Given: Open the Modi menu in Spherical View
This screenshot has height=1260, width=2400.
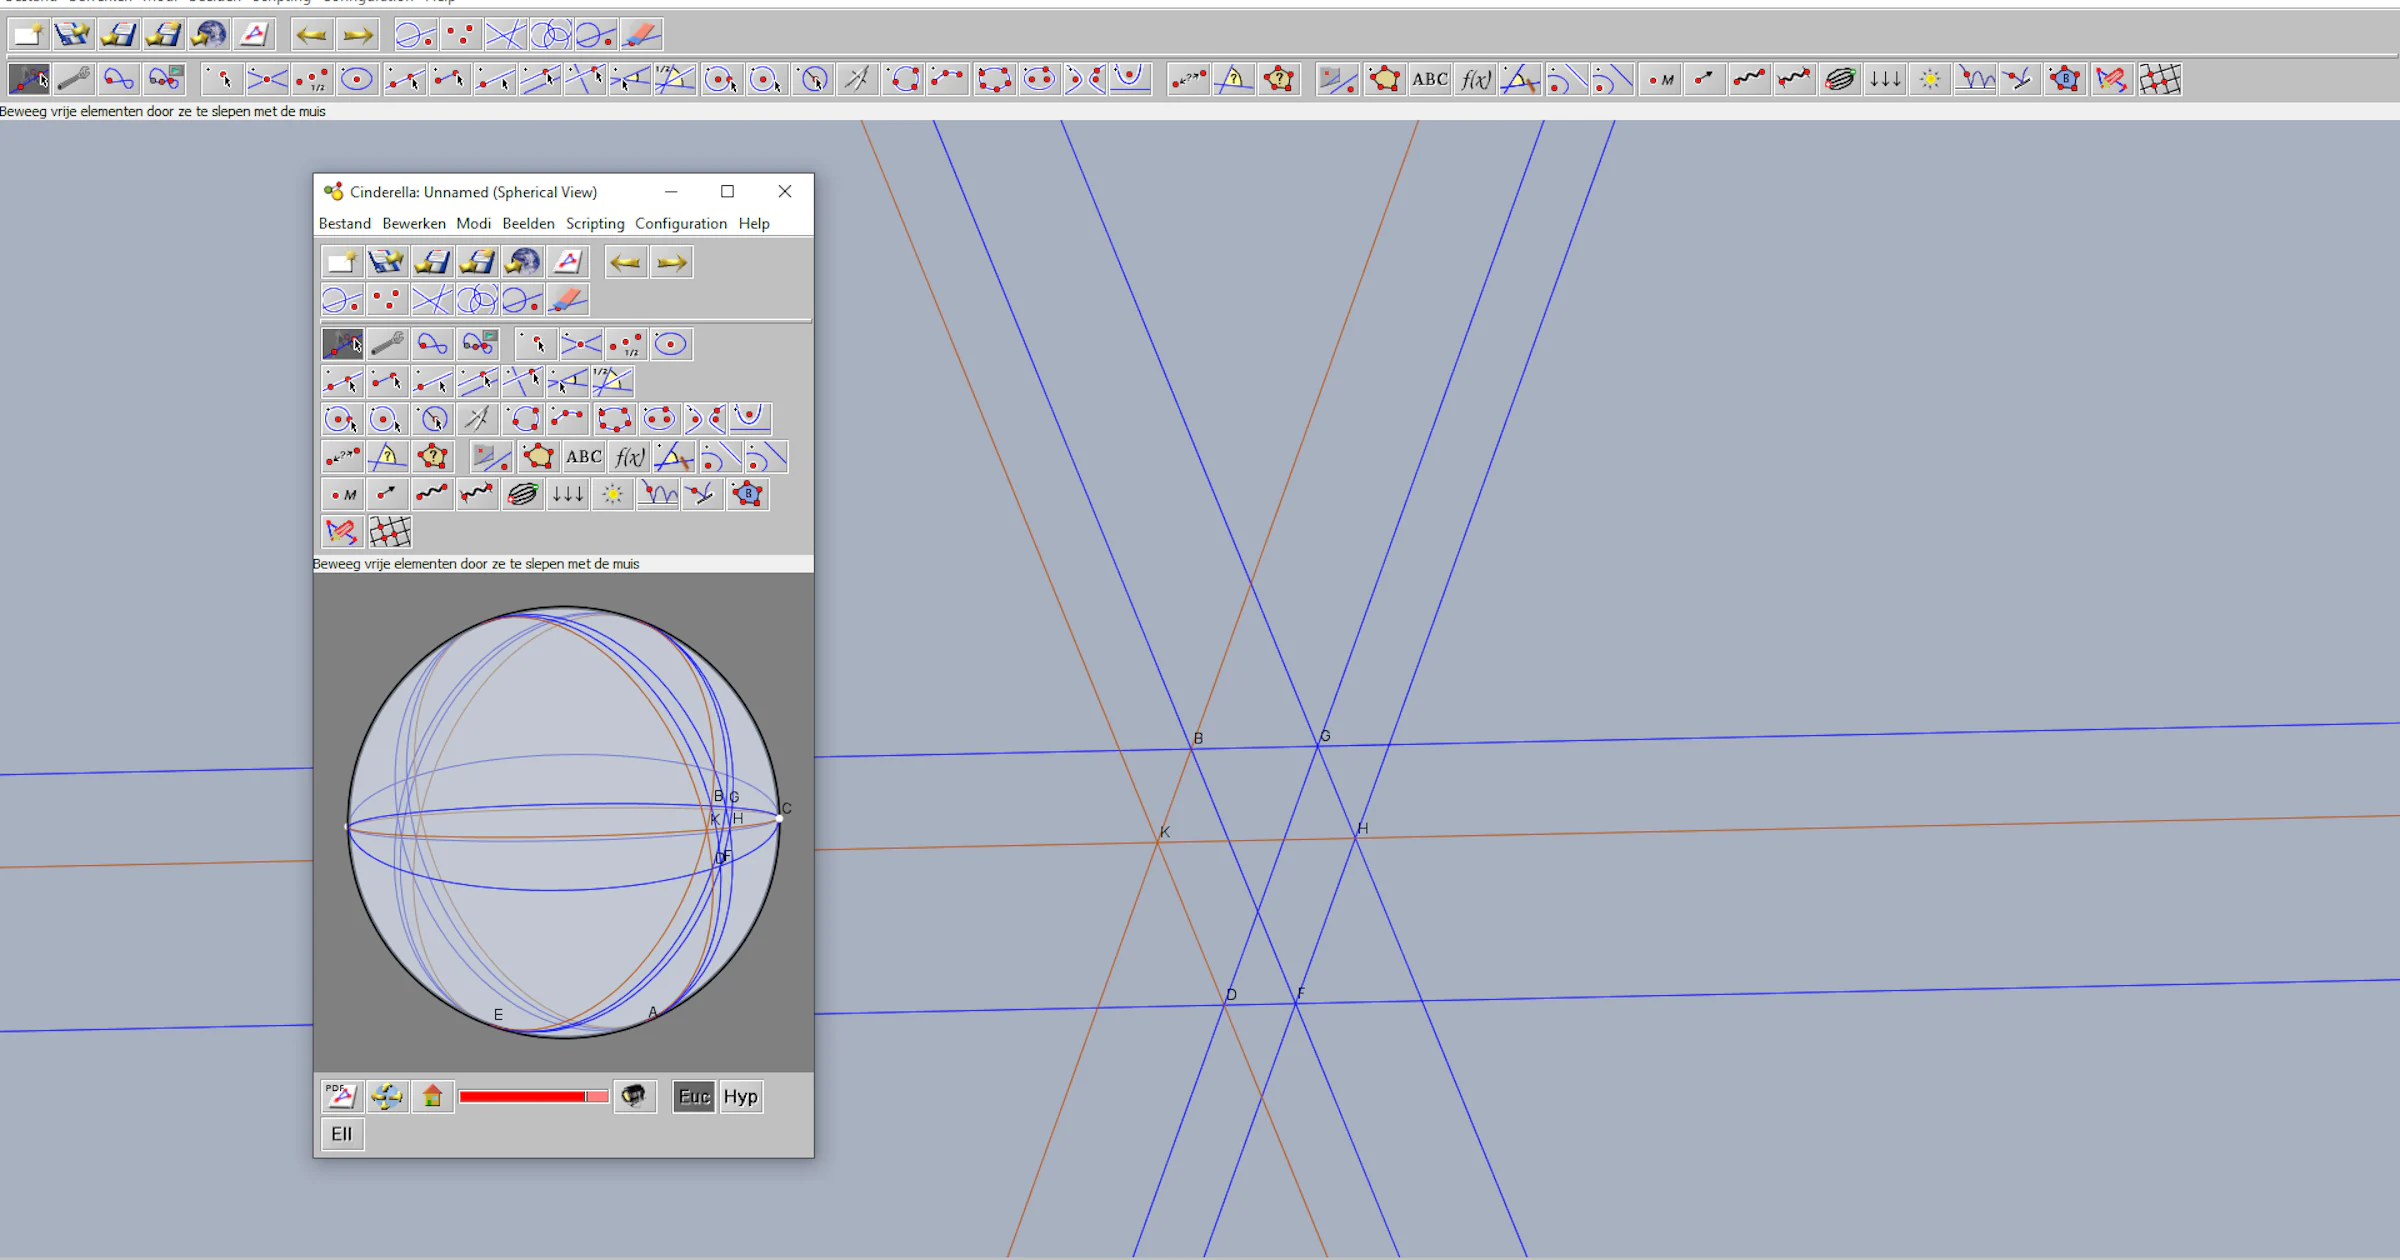Looking at the screenshot, I should click(x=473, y=223).
